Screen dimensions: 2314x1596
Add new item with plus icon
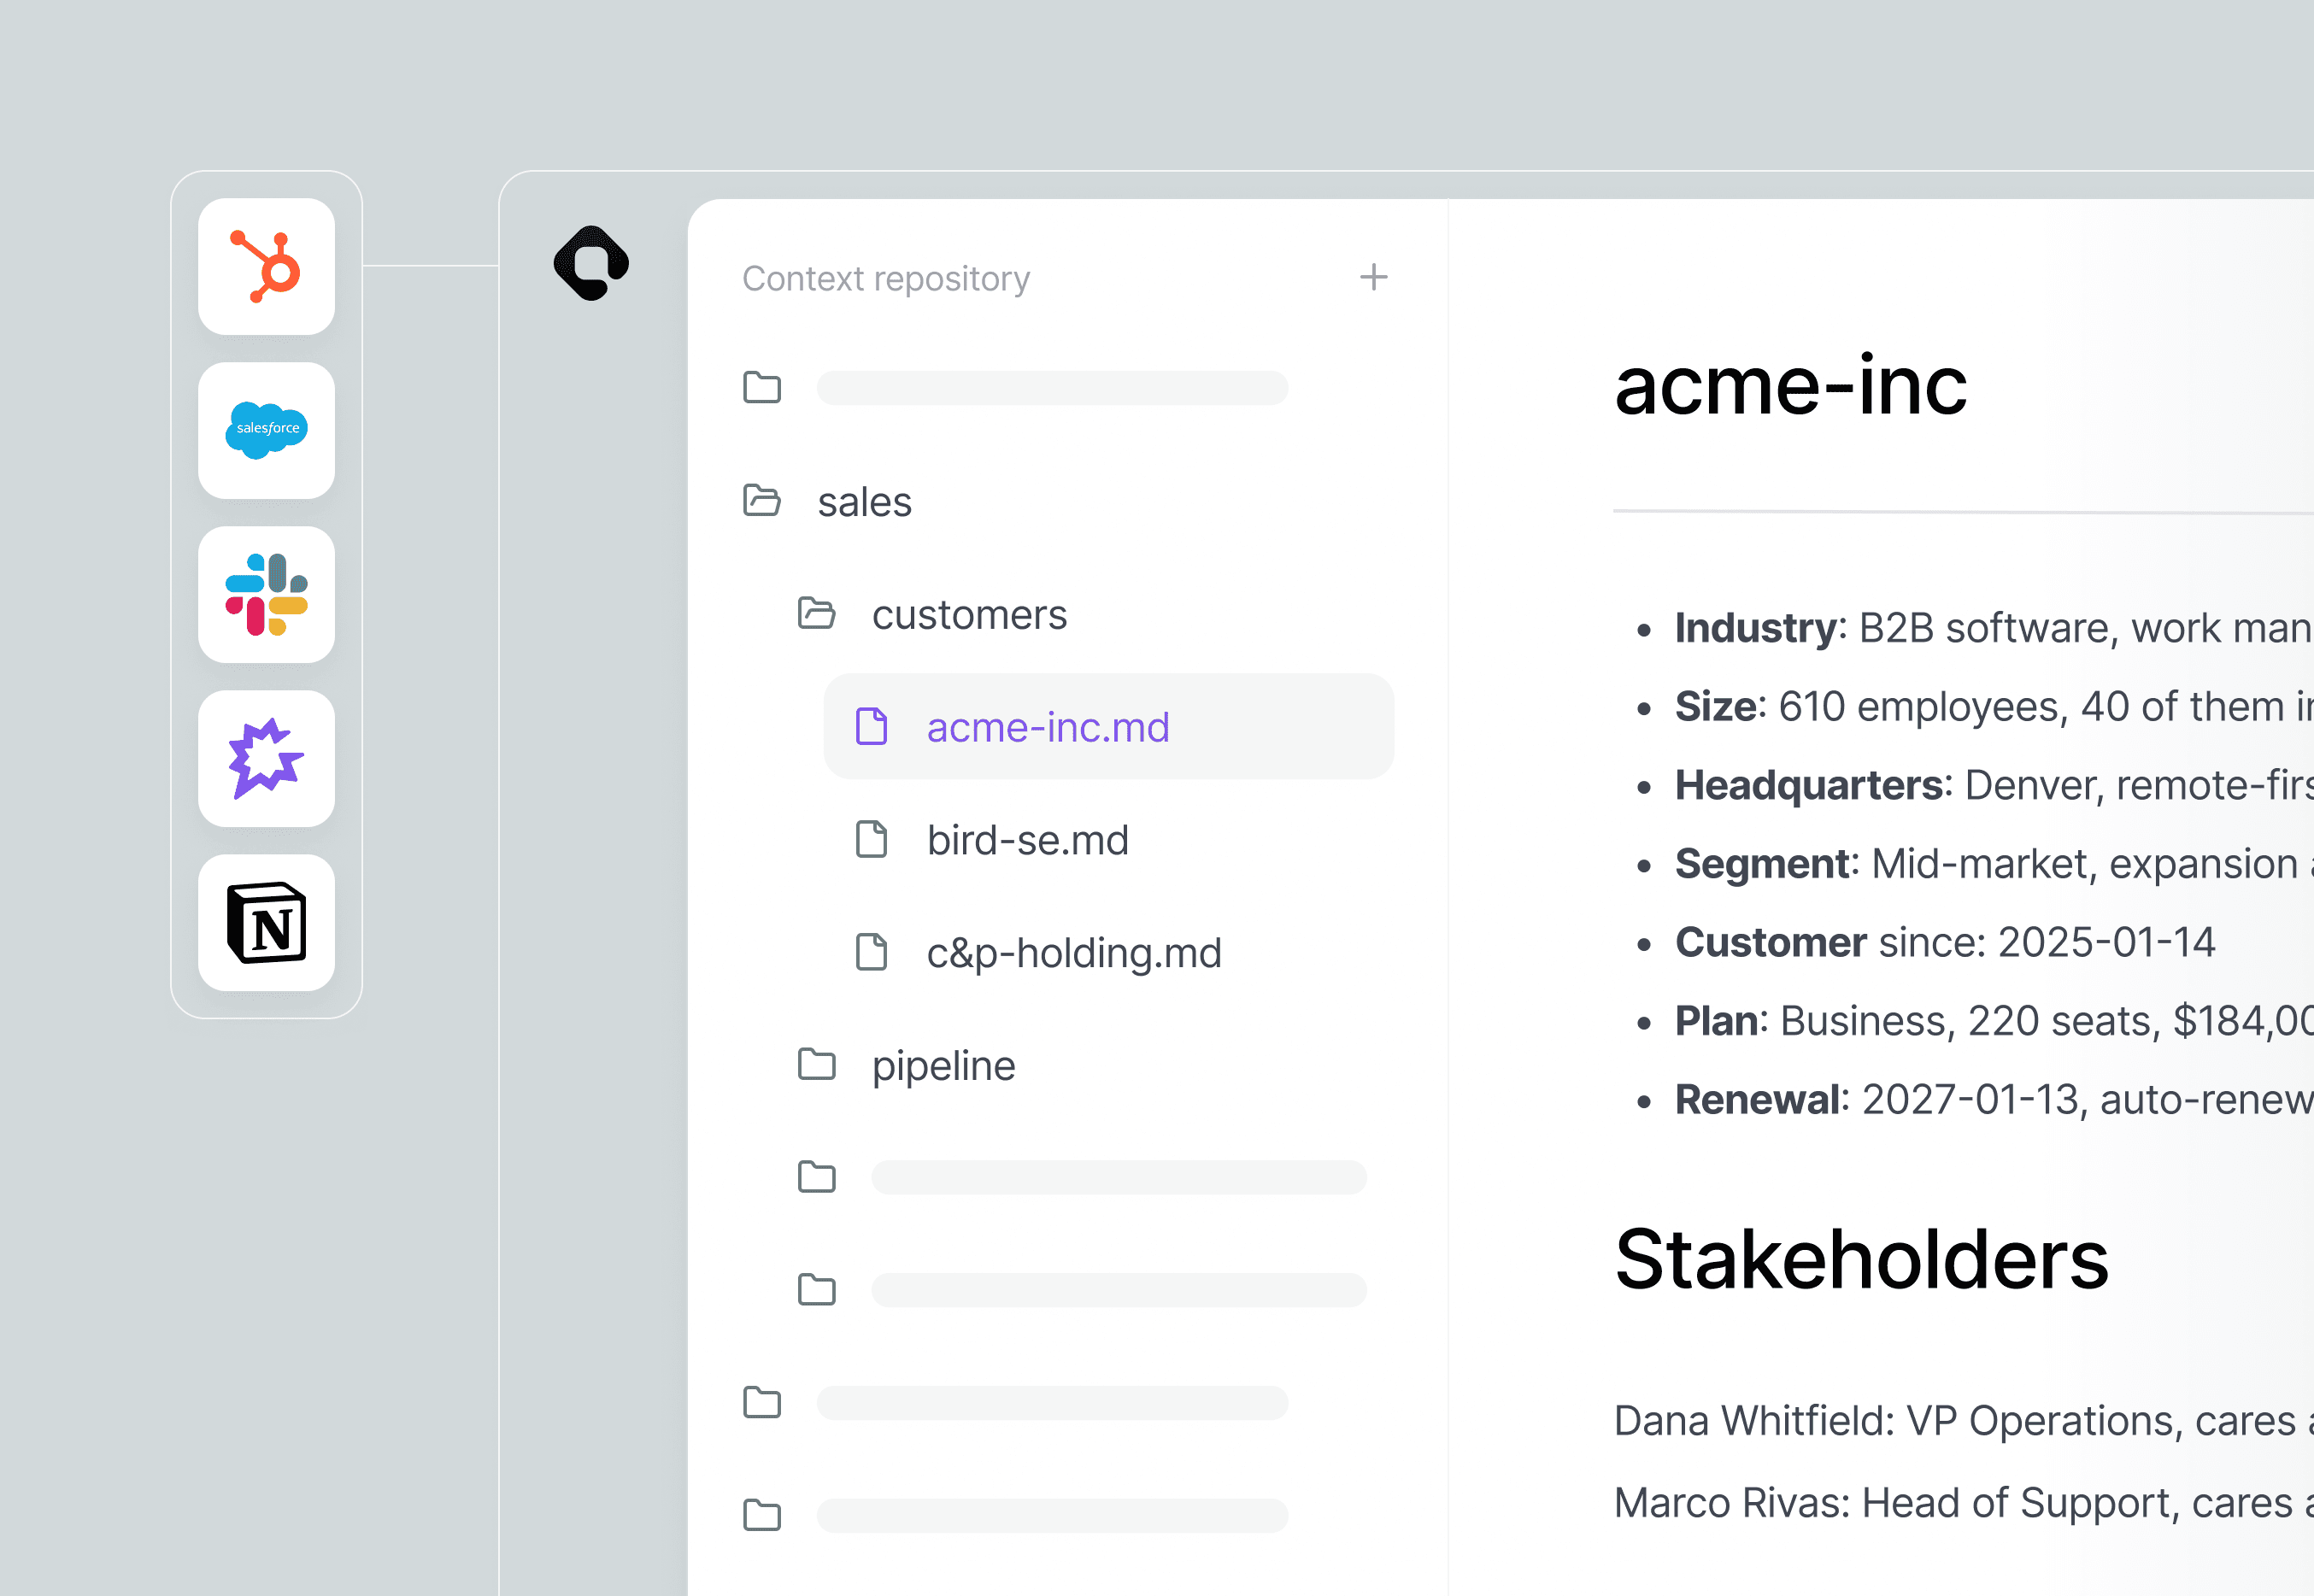(1373, 277)
